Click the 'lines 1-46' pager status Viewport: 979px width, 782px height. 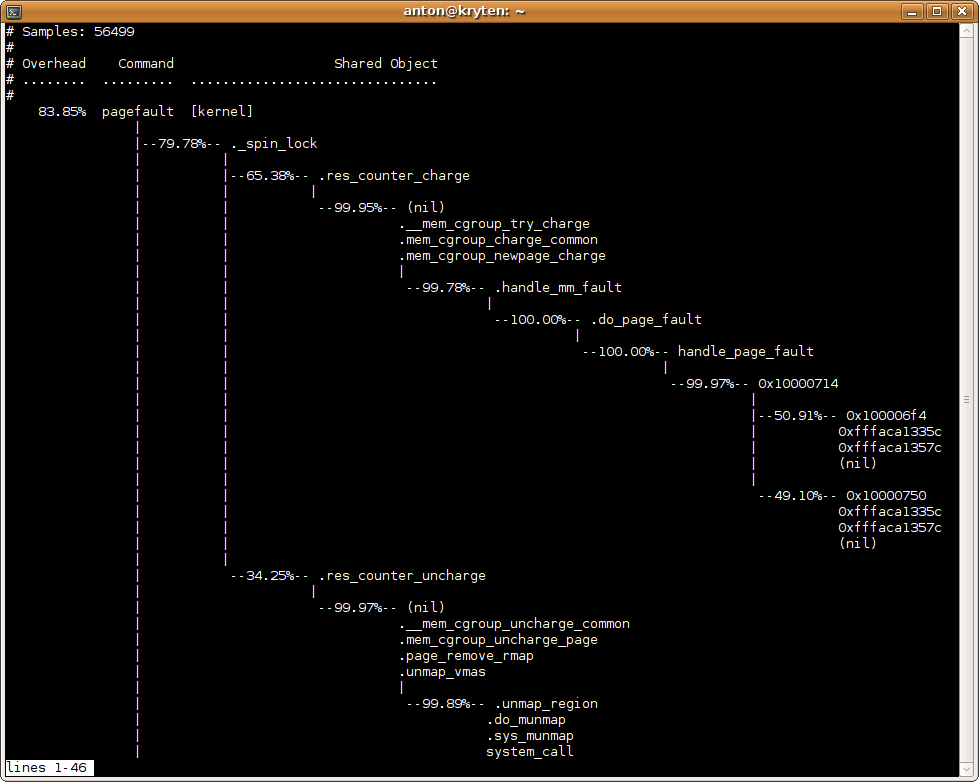pyautogui.click(x=46, y=768)
